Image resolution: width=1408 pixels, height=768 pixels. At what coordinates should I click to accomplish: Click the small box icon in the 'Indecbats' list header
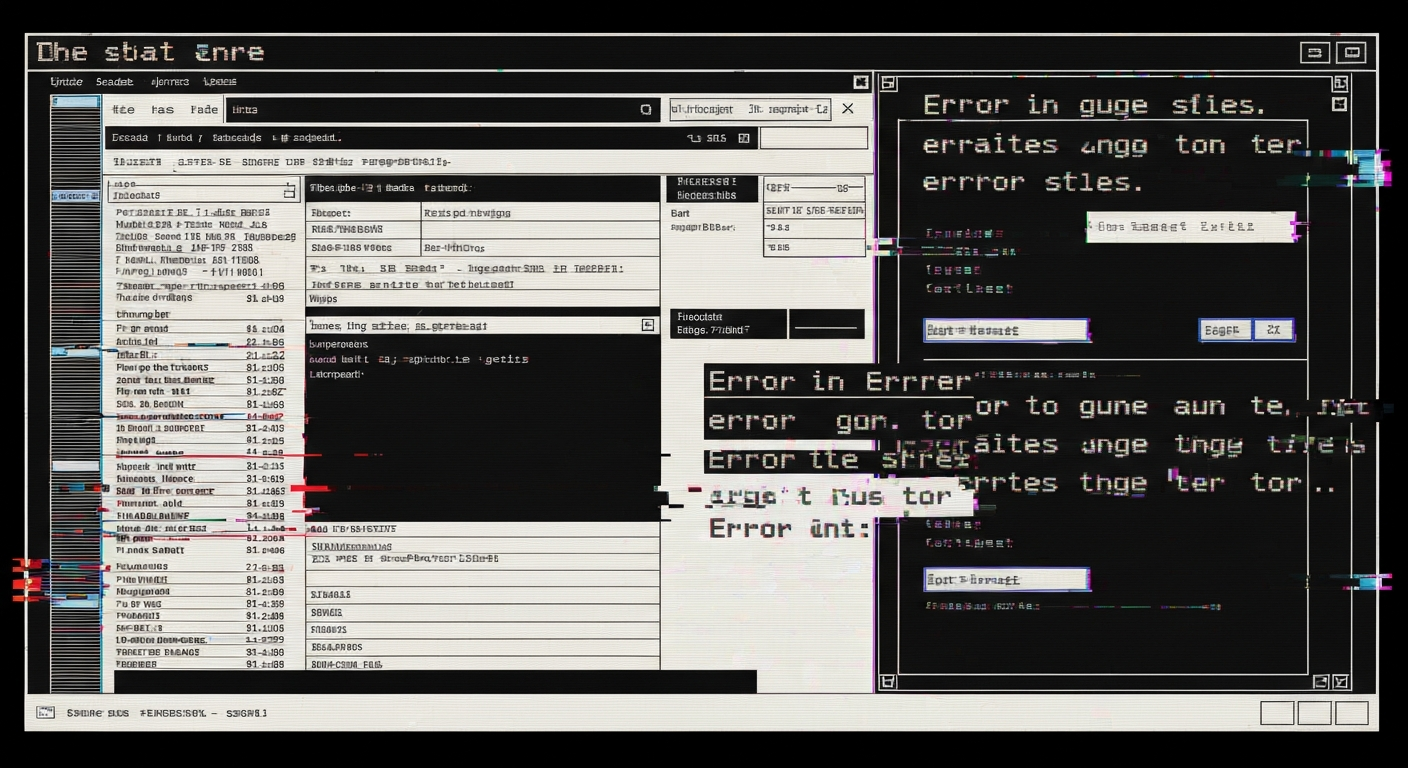290,190
